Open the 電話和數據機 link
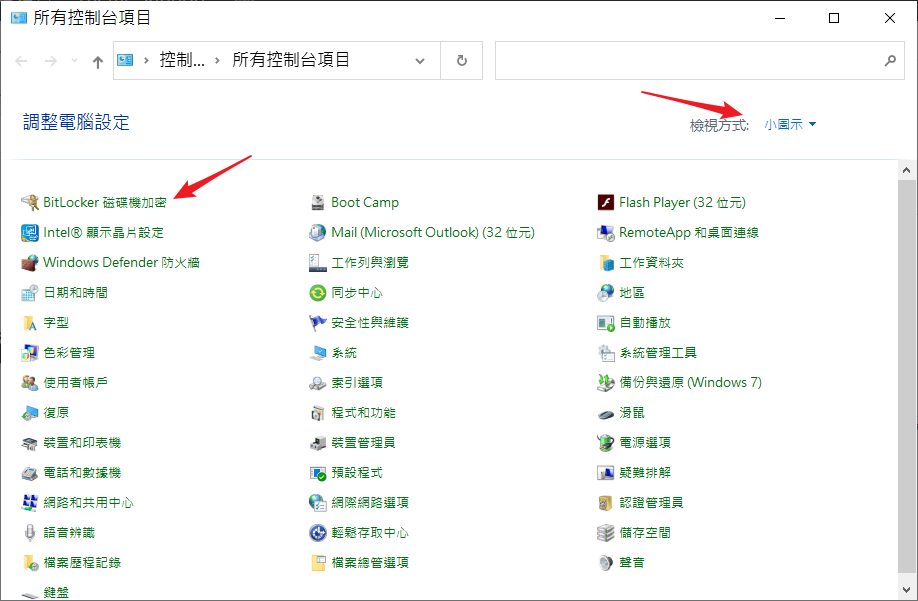Viewport: 918px width, 601px height. pos(82,472)
